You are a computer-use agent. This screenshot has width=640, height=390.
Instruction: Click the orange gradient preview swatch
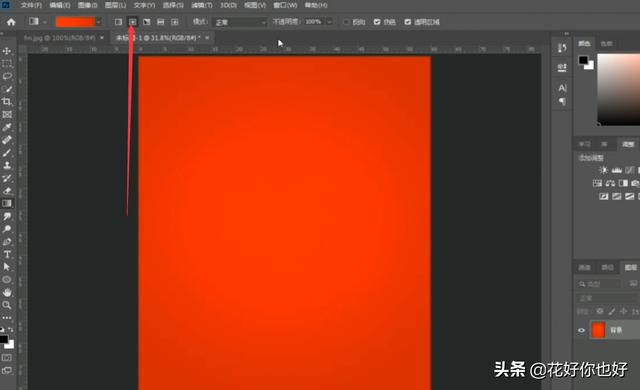[75, 22]
